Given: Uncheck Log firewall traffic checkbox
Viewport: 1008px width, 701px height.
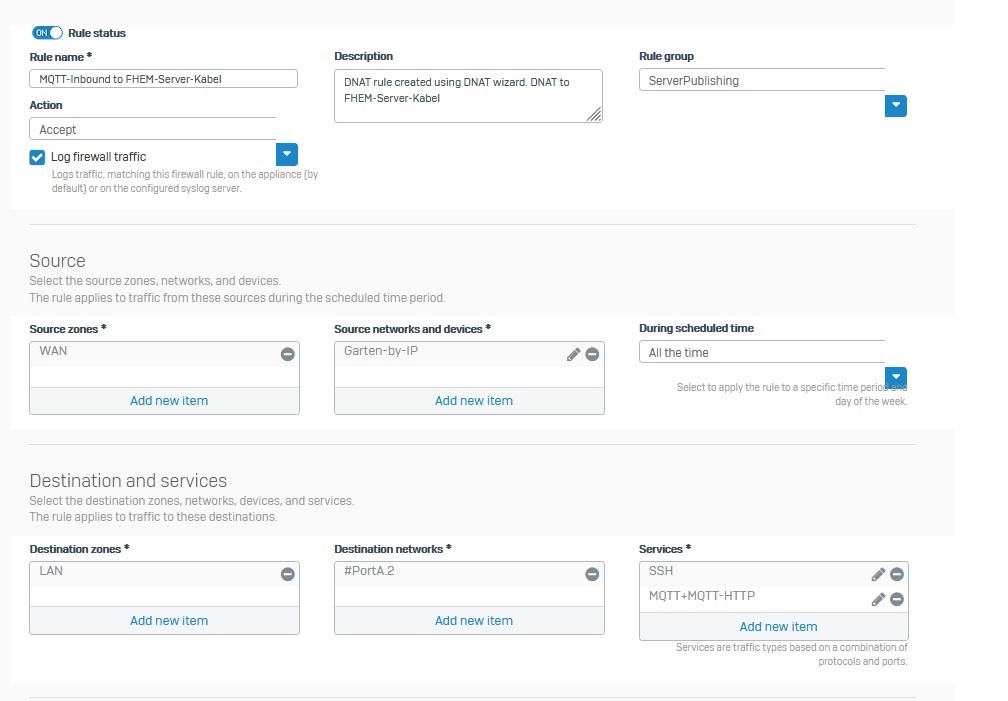Looking at the screenshot, I should point(38,157).
